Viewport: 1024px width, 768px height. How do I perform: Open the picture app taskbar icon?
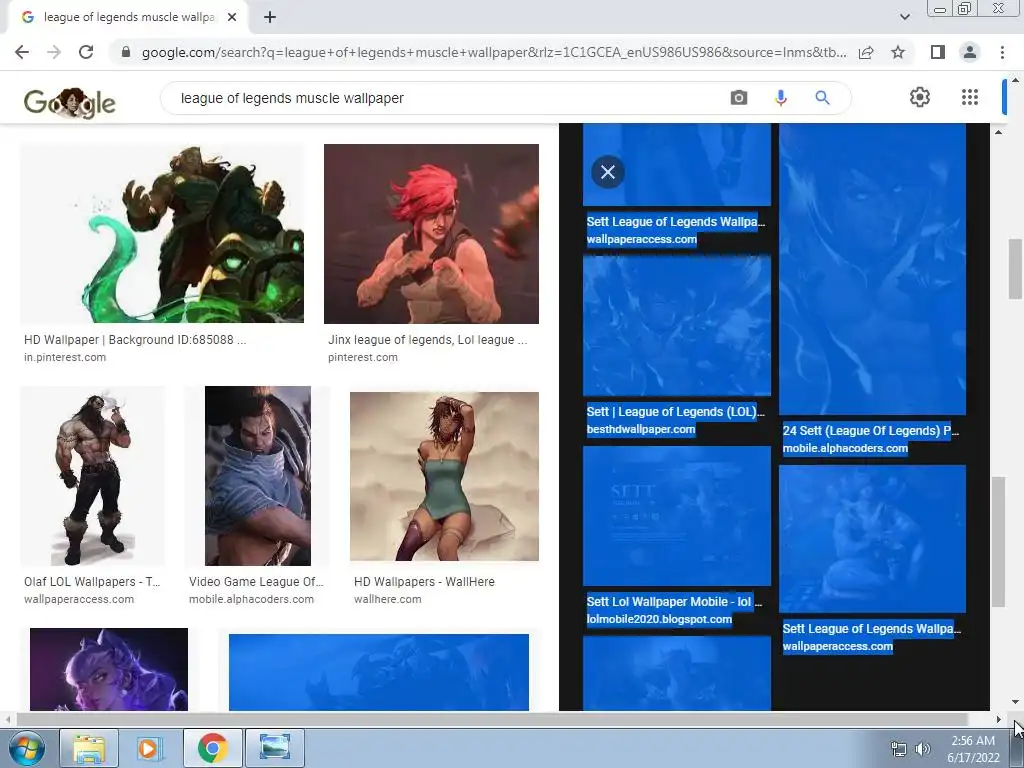coord(274,748)
